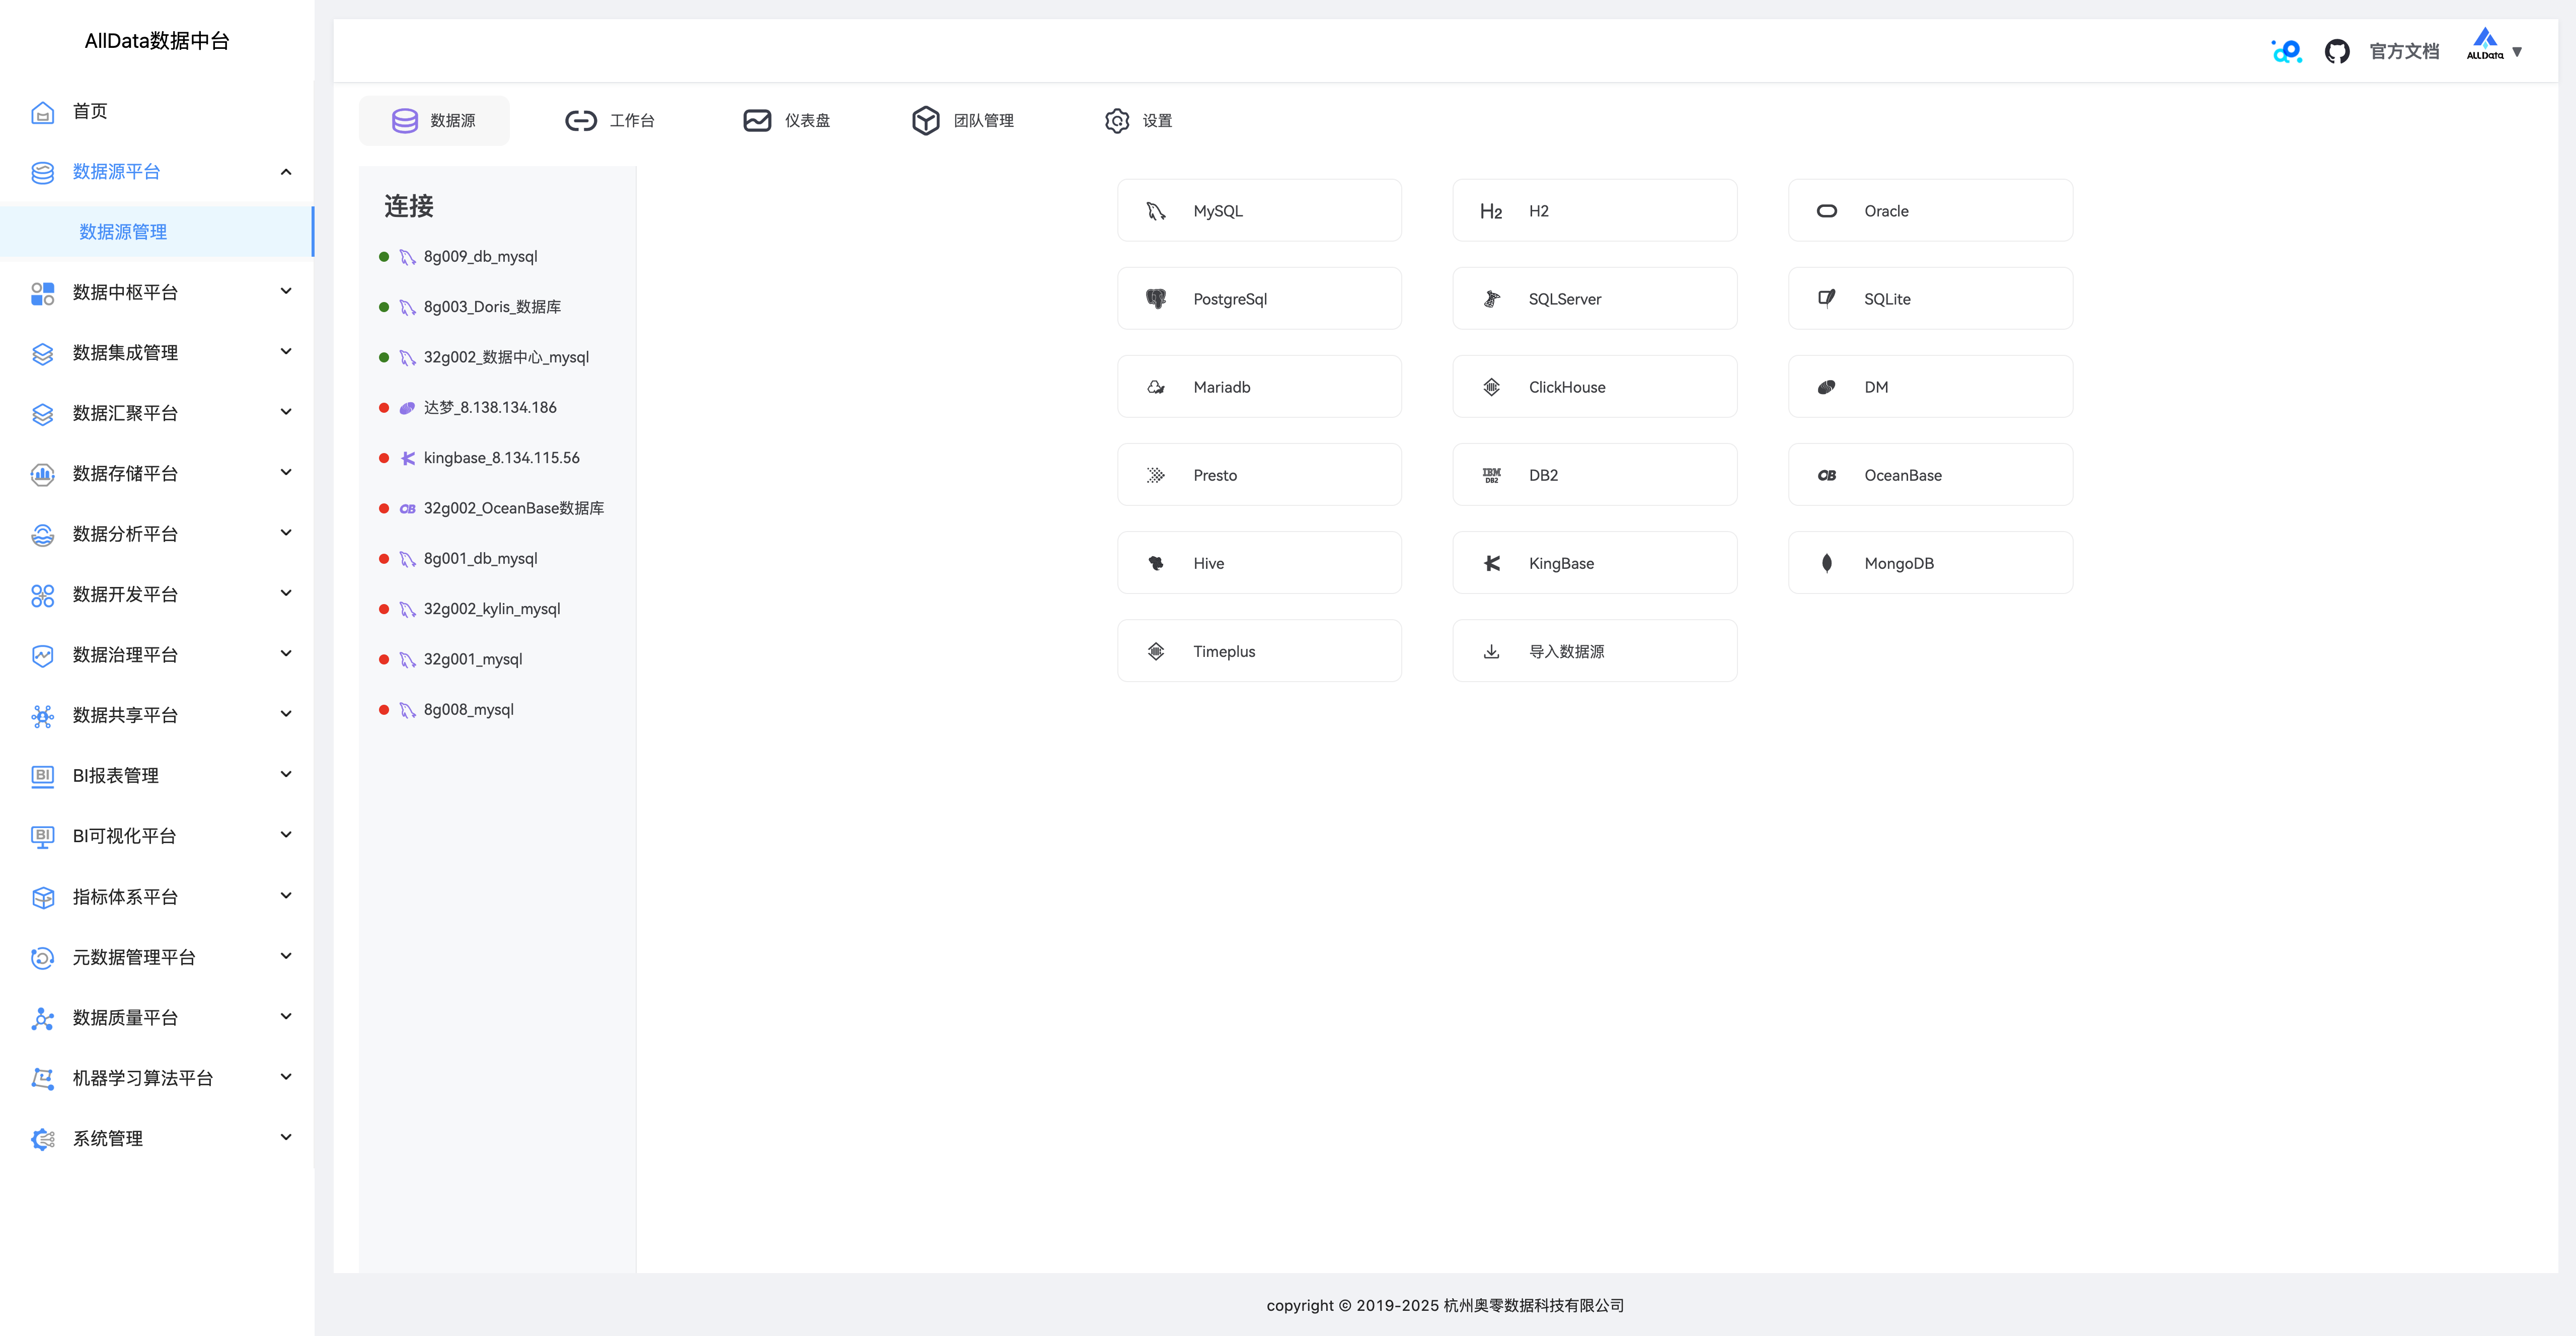Click the Mariadb seal icon
This screenshot has width=2576, height=1336.
click(1155, 387)
